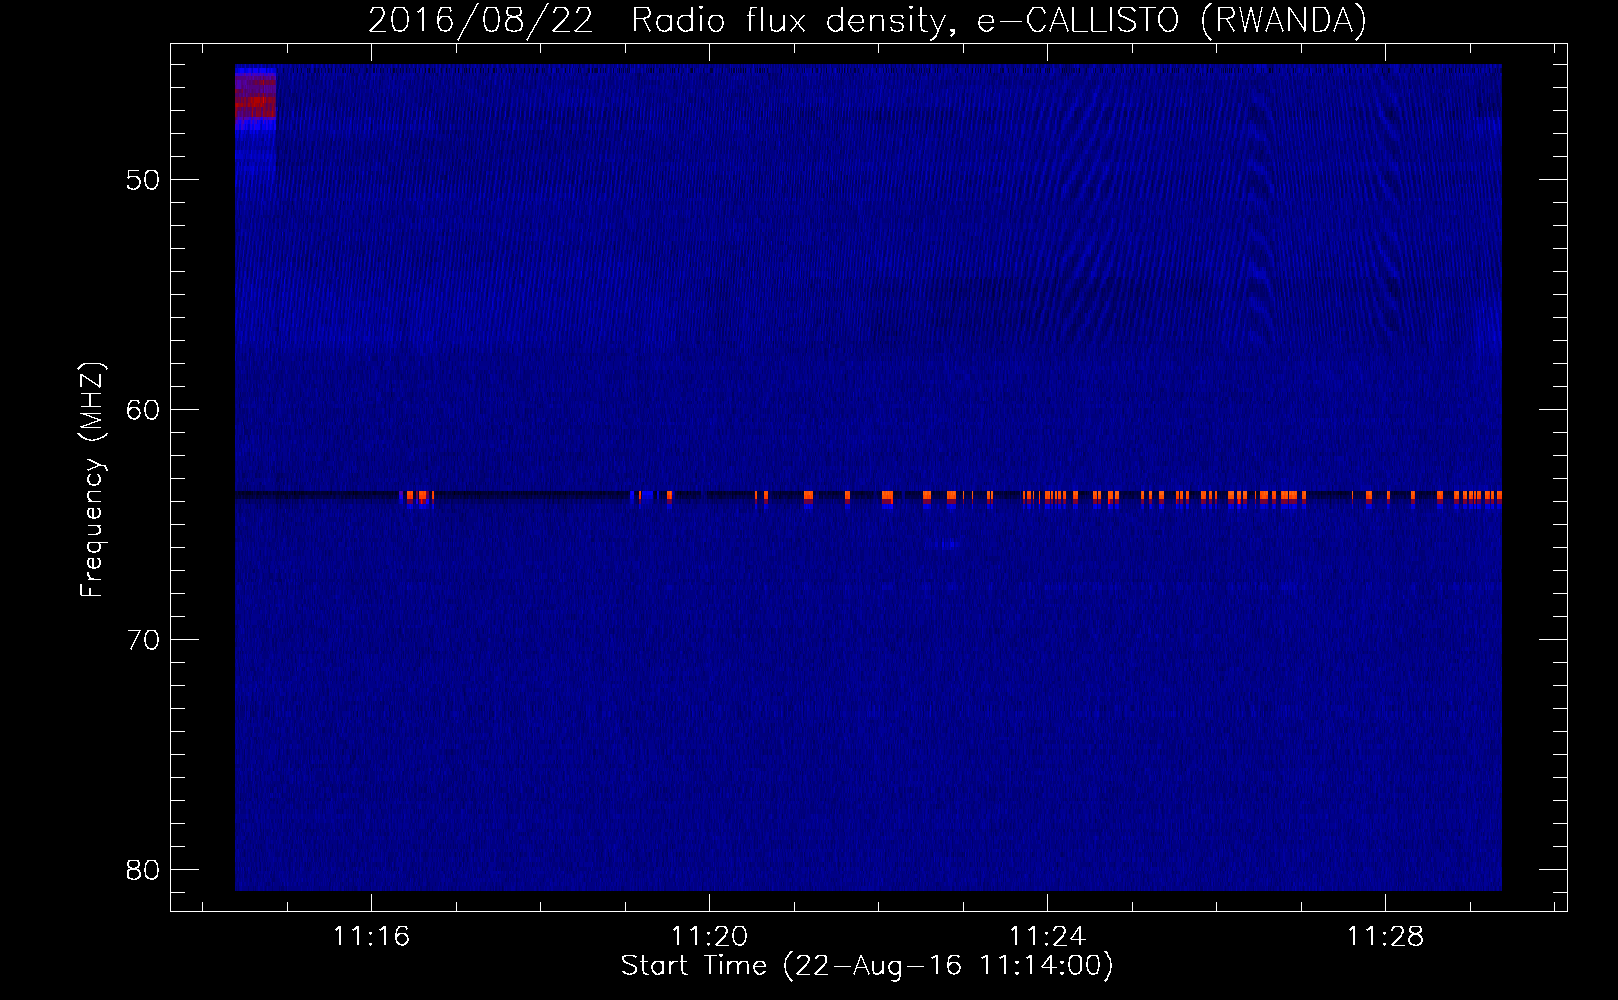1618x1000 pixels.
Task: Click the '11:28' time axis label
Action: (x=1385, y=936)
